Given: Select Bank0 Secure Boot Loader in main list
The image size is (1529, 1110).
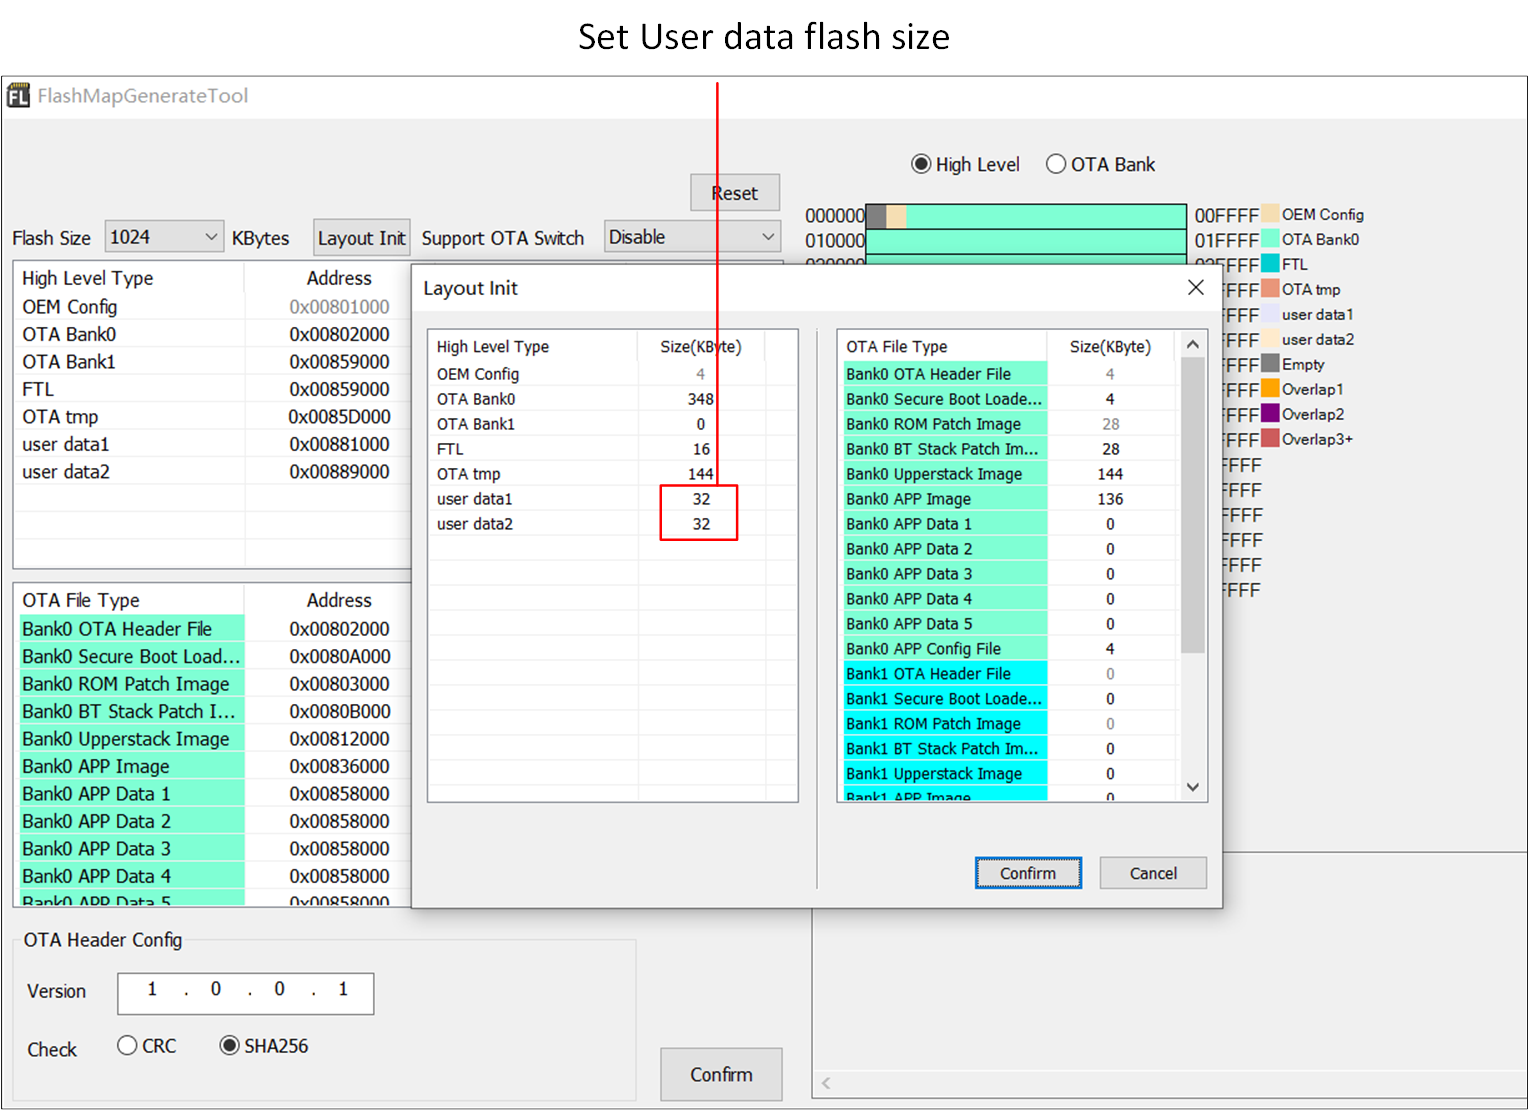Looking at the screenshot, I should (131, 656).
